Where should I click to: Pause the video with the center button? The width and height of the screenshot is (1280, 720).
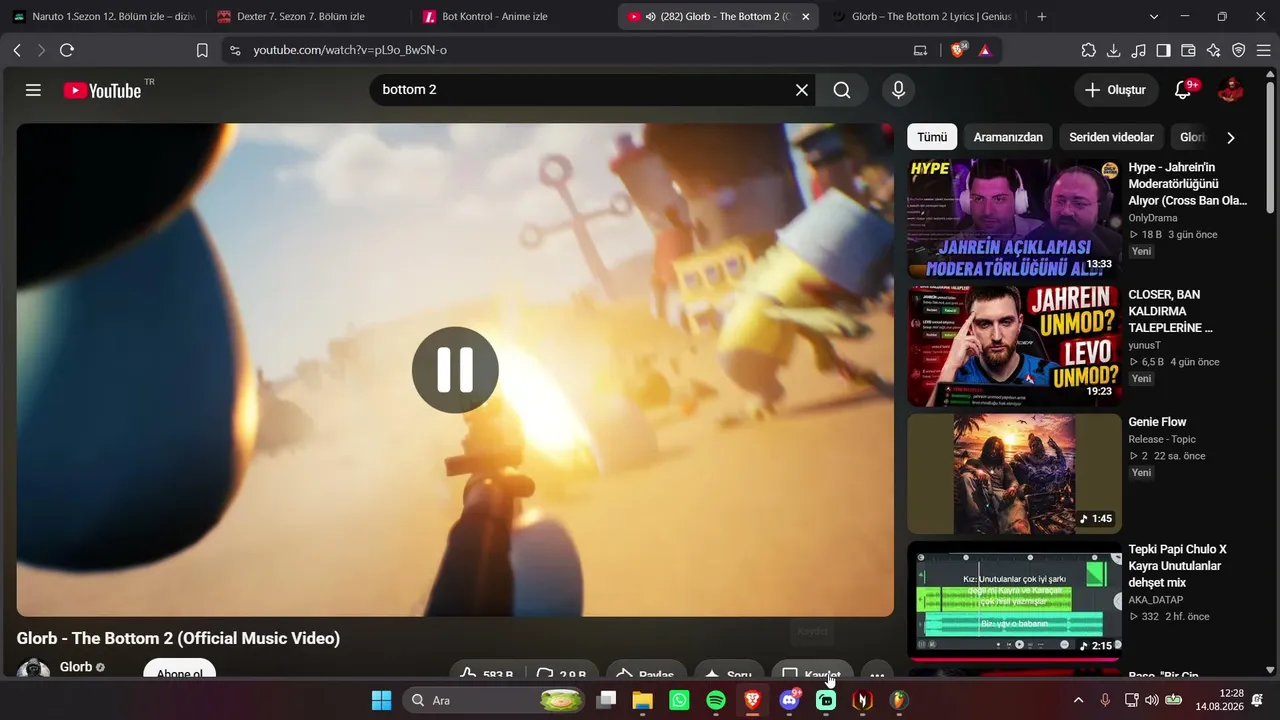(455, 370)
